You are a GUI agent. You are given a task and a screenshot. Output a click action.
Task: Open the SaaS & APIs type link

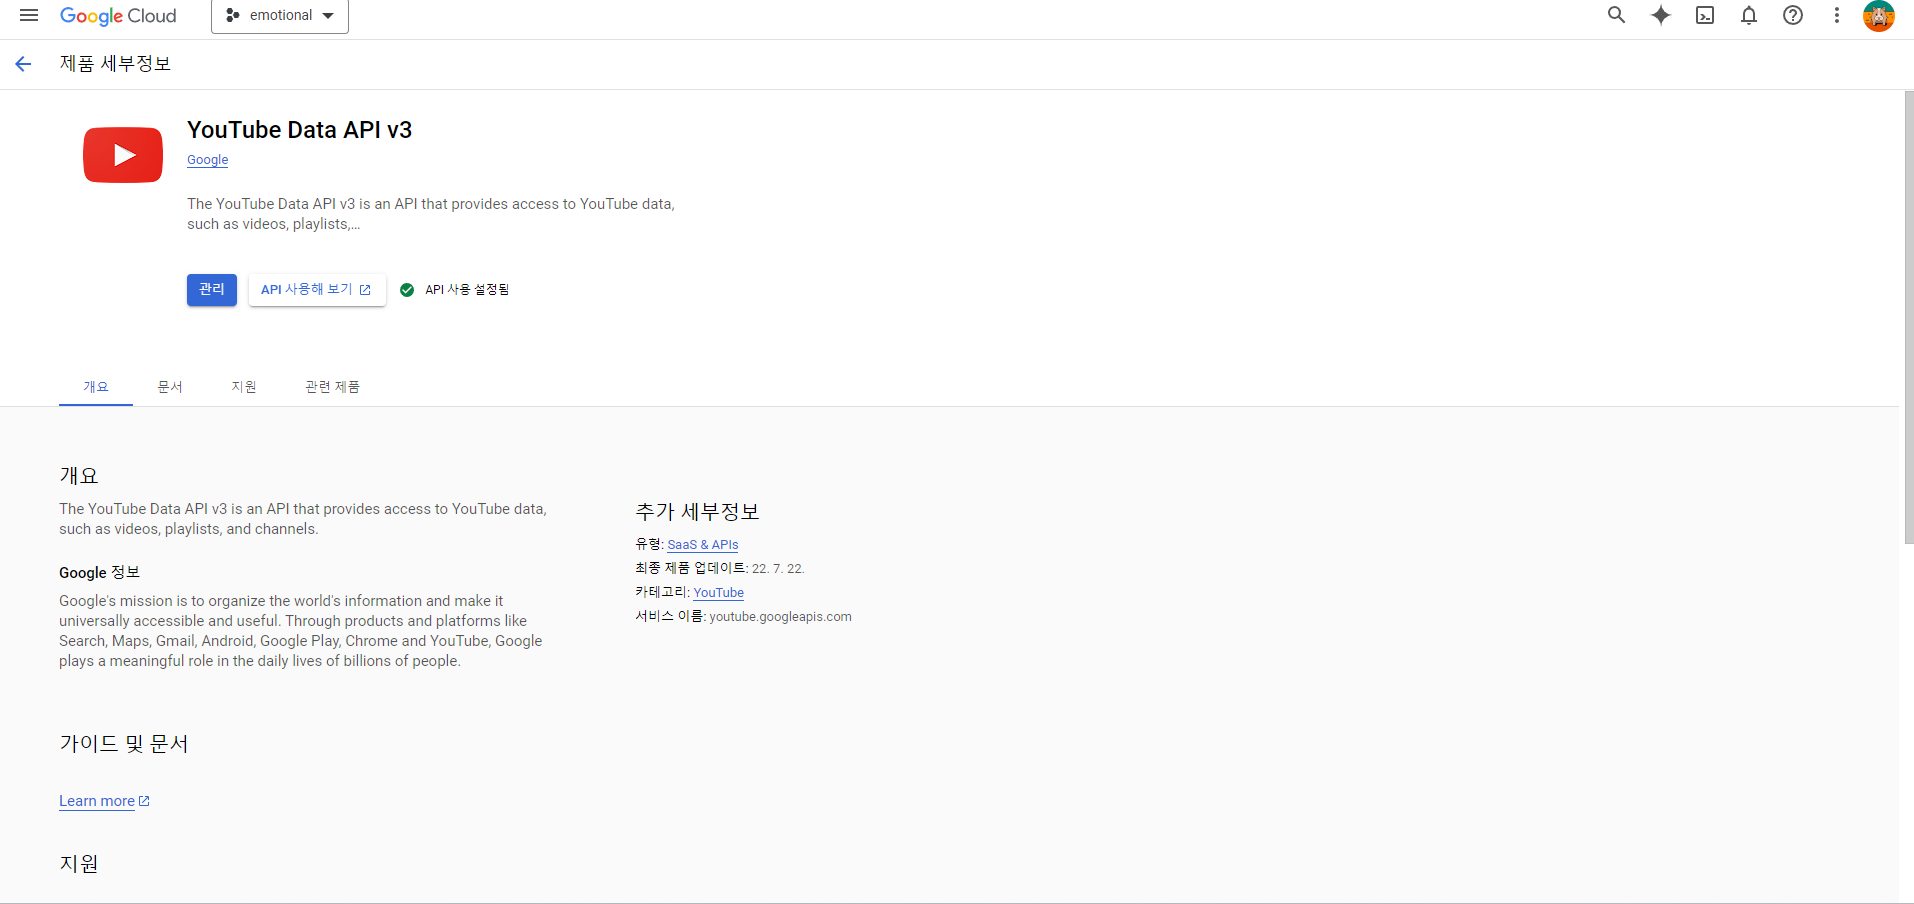(703, 545)
